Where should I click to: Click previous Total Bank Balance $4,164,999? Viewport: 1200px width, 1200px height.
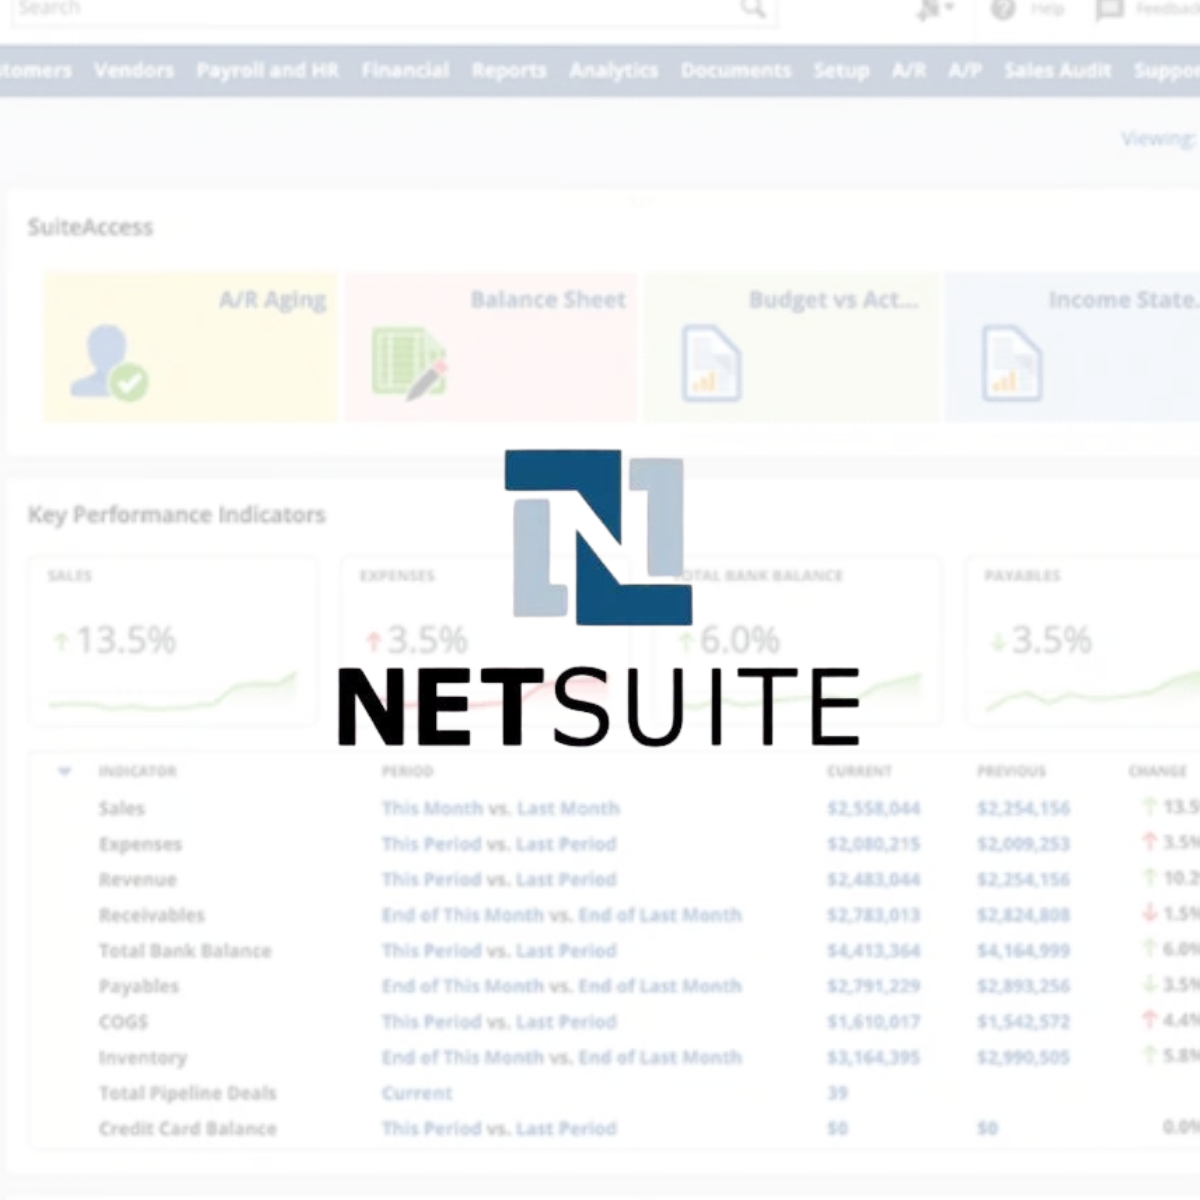[x=1023, y=950]
